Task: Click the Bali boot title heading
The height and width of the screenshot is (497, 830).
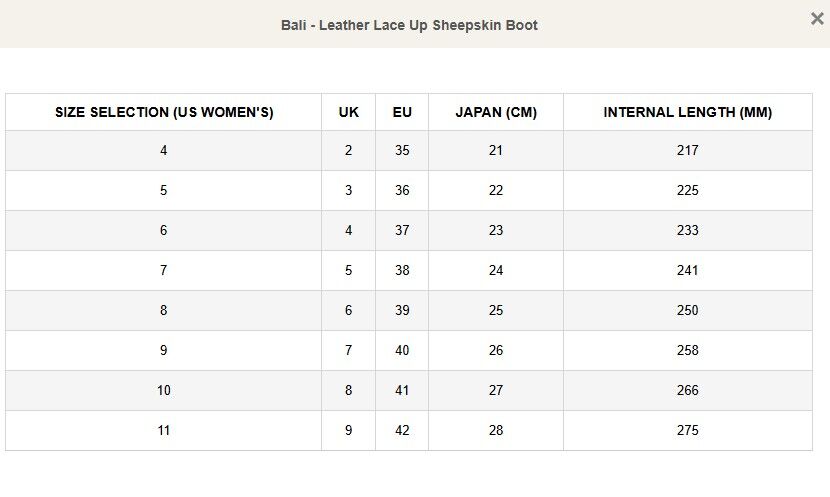Action: tap(409, 25)
